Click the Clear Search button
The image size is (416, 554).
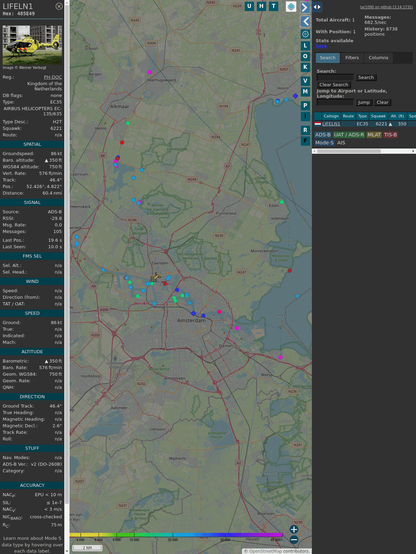[x=334, y=85]
